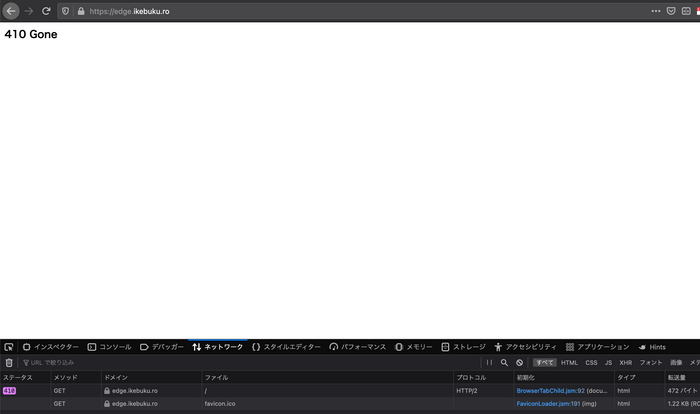Screen dimensions: 700x414
Task: Toggle the CSS filter
Action: click(591, 363)
